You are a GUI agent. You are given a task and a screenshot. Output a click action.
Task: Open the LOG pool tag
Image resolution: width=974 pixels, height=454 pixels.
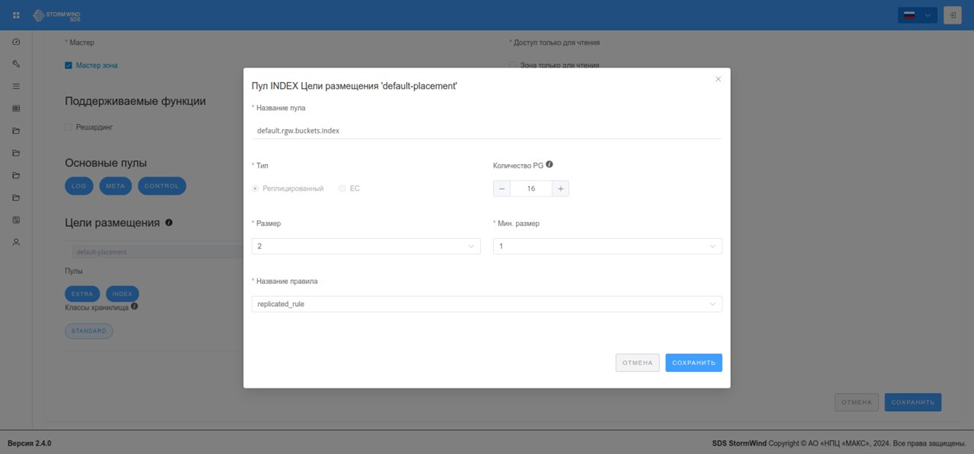click(79, 186)
